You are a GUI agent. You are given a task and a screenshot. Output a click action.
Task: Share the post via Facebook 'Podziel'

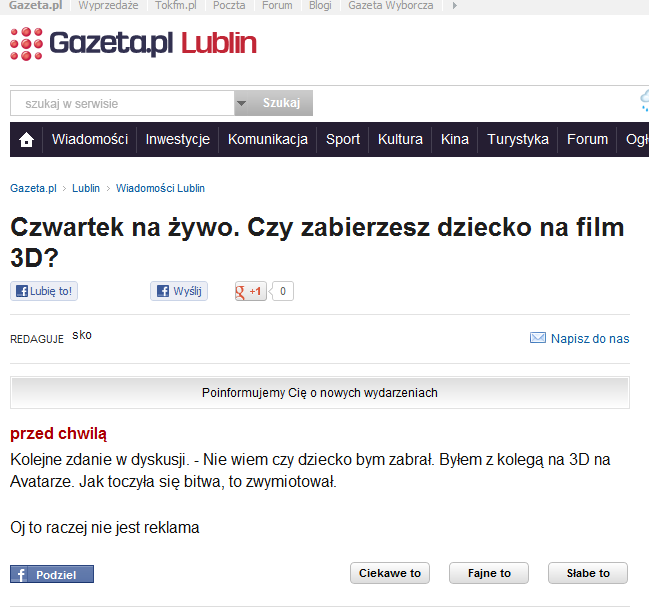coord(52,574)
